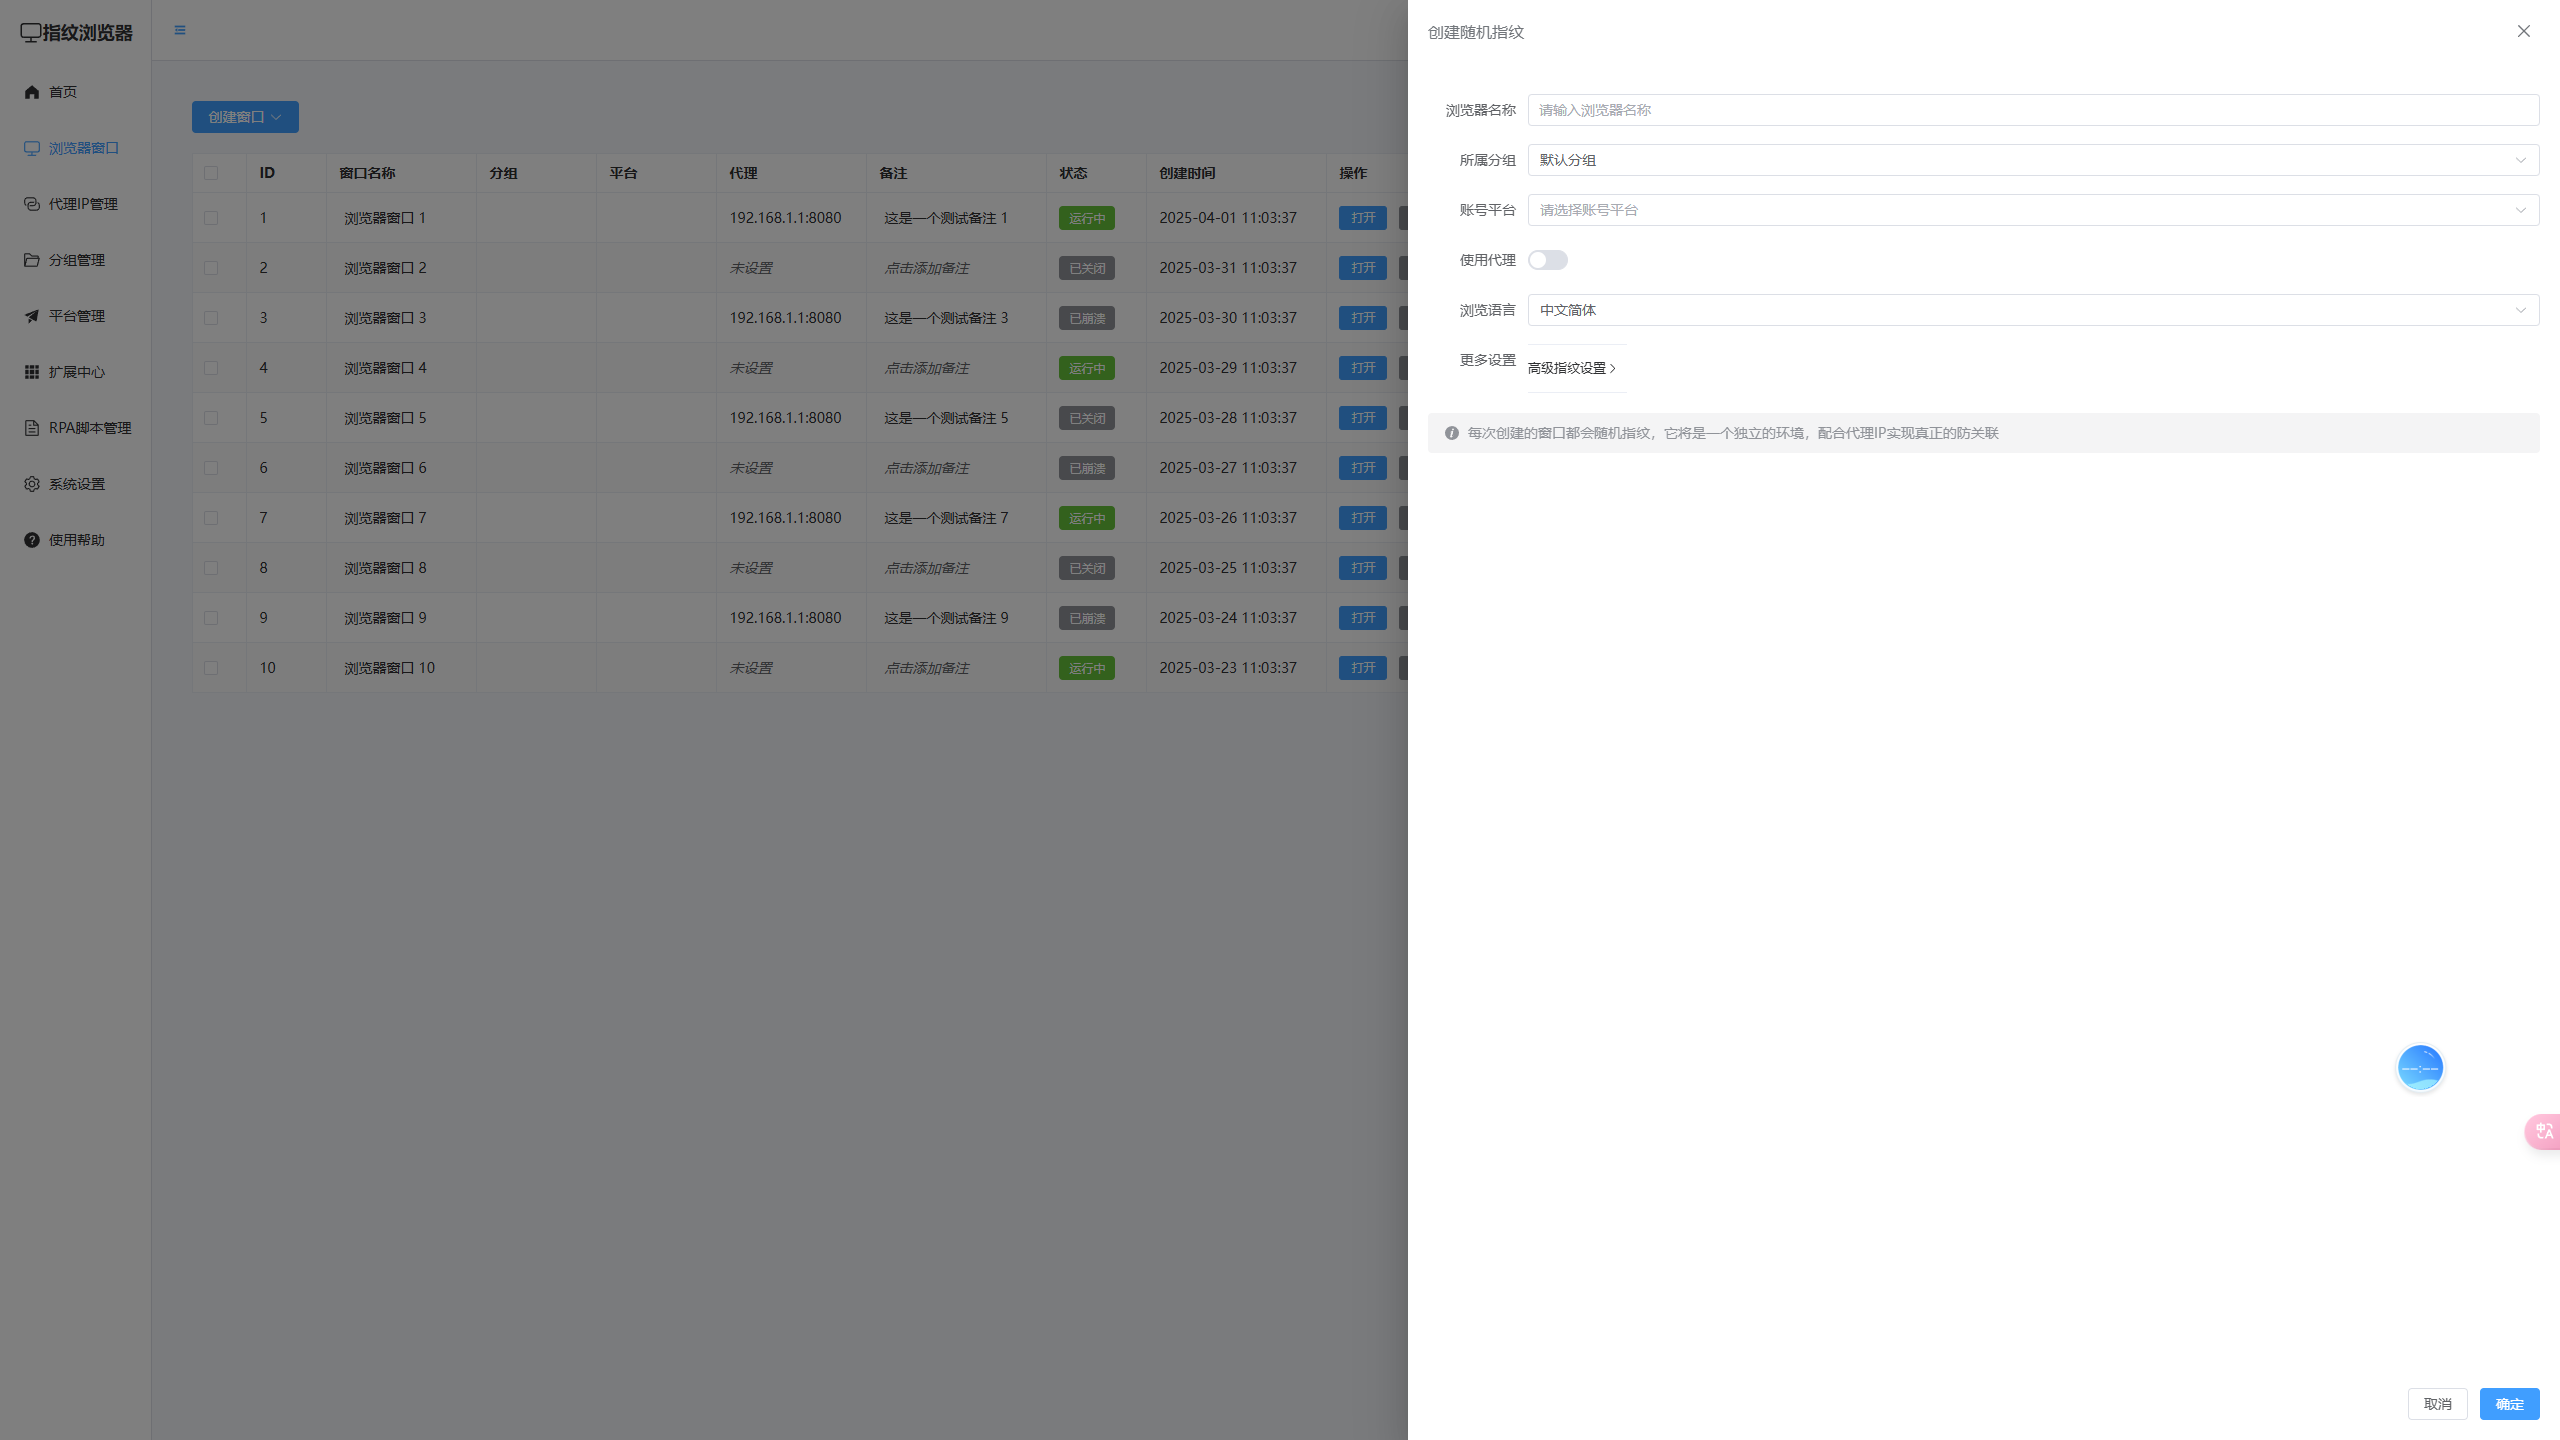
Task: Click the RPA script management document icon
Action: coord(32,428)
